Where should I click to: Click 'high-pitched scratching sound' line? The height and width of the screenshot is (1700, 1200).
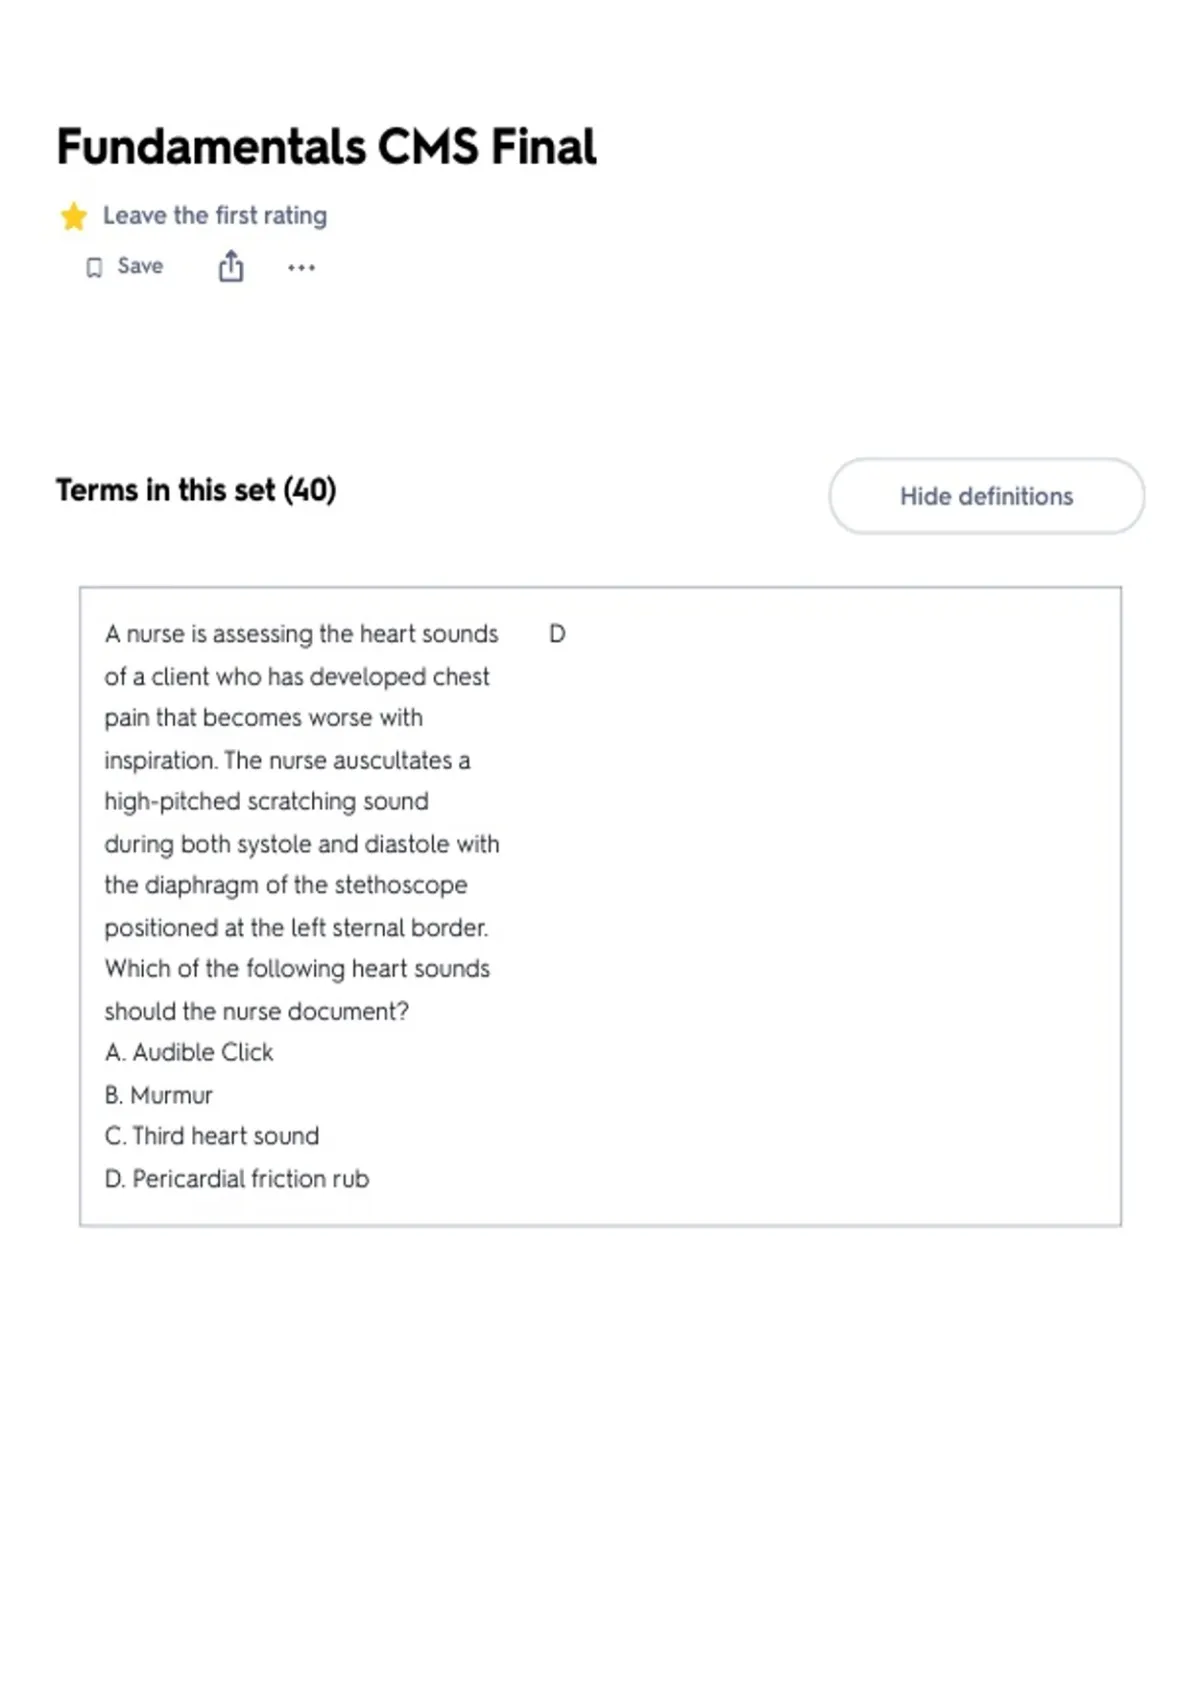[x=266, y=802]
